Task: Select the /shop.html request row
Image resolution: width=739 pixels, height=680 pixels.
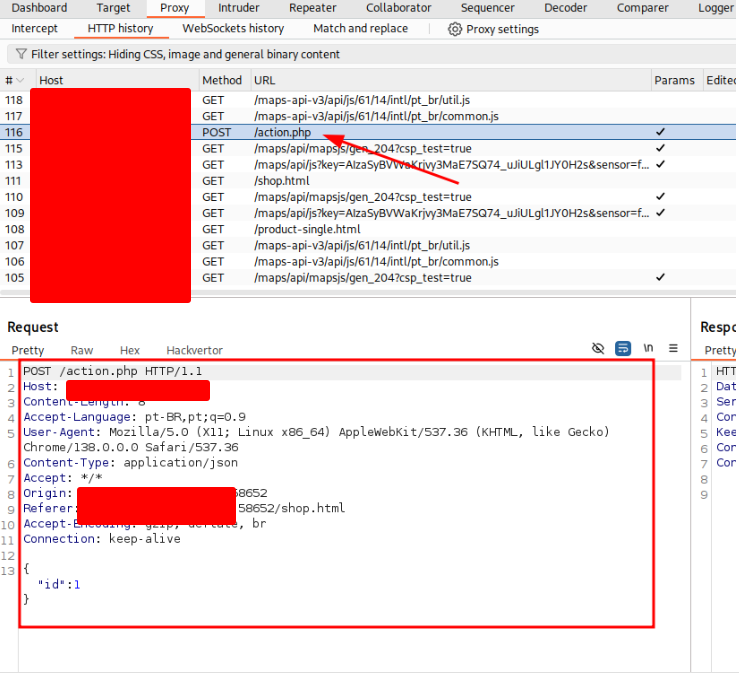Action: pyautogui.click(x=281, y=181)
